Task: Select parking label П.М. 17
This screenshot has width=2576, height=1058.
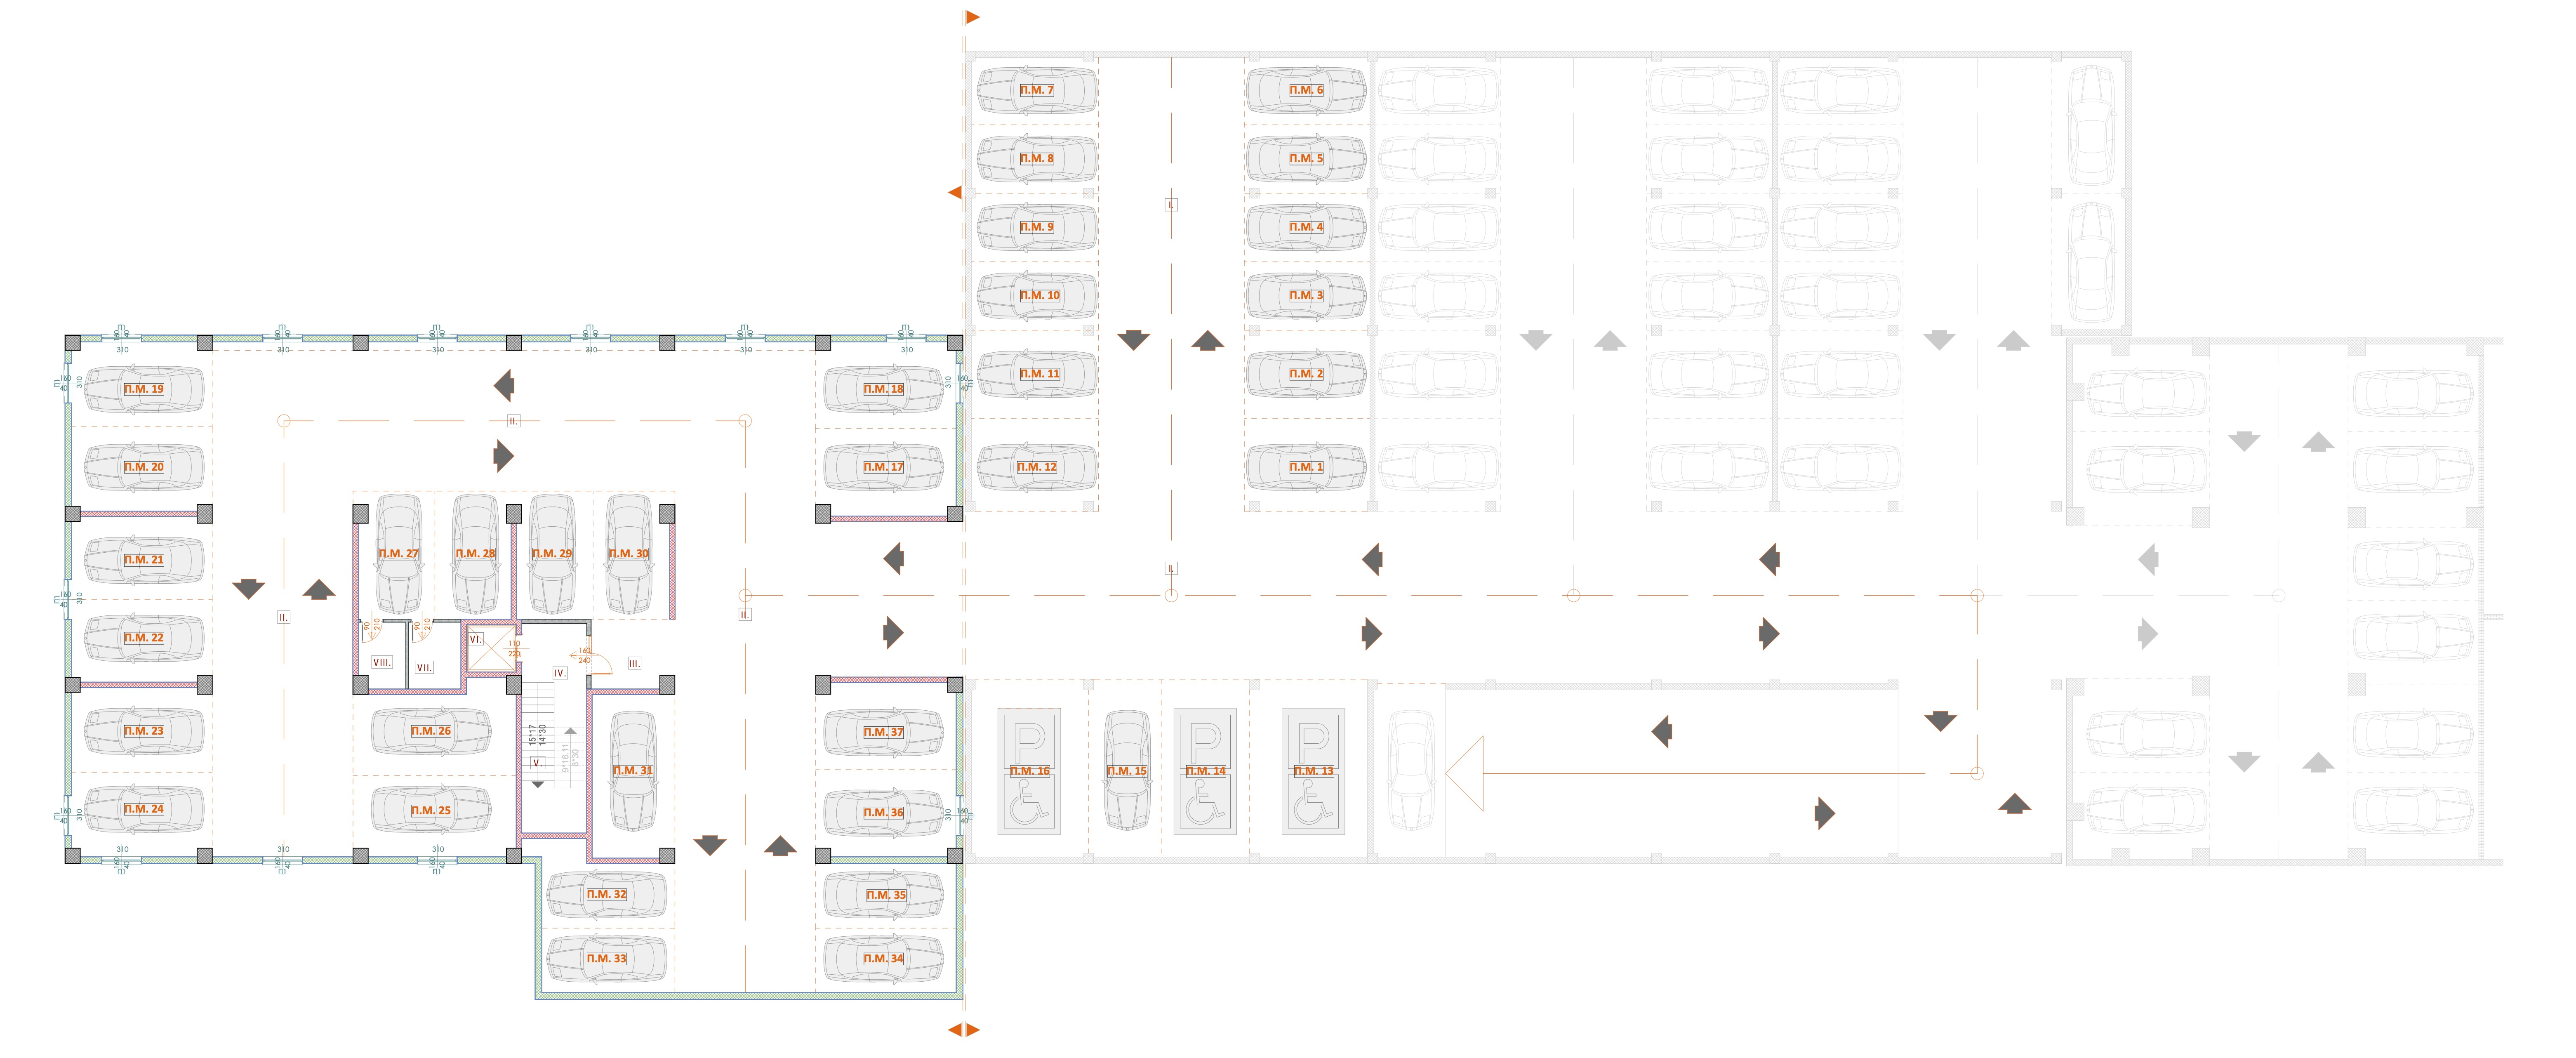Action: [x=883, y=467]
